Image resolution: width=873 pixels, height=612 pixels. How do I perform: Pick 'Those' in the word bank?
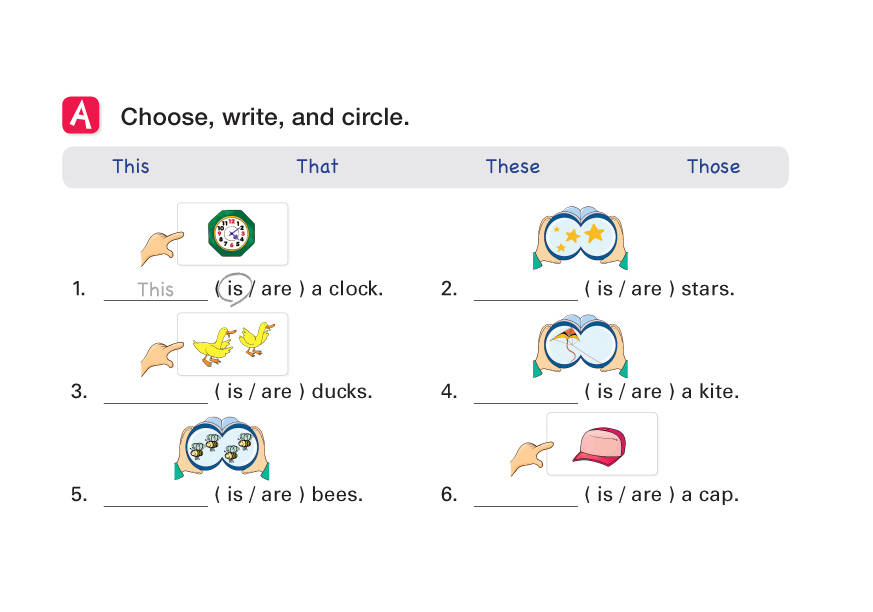coord(713,167)
